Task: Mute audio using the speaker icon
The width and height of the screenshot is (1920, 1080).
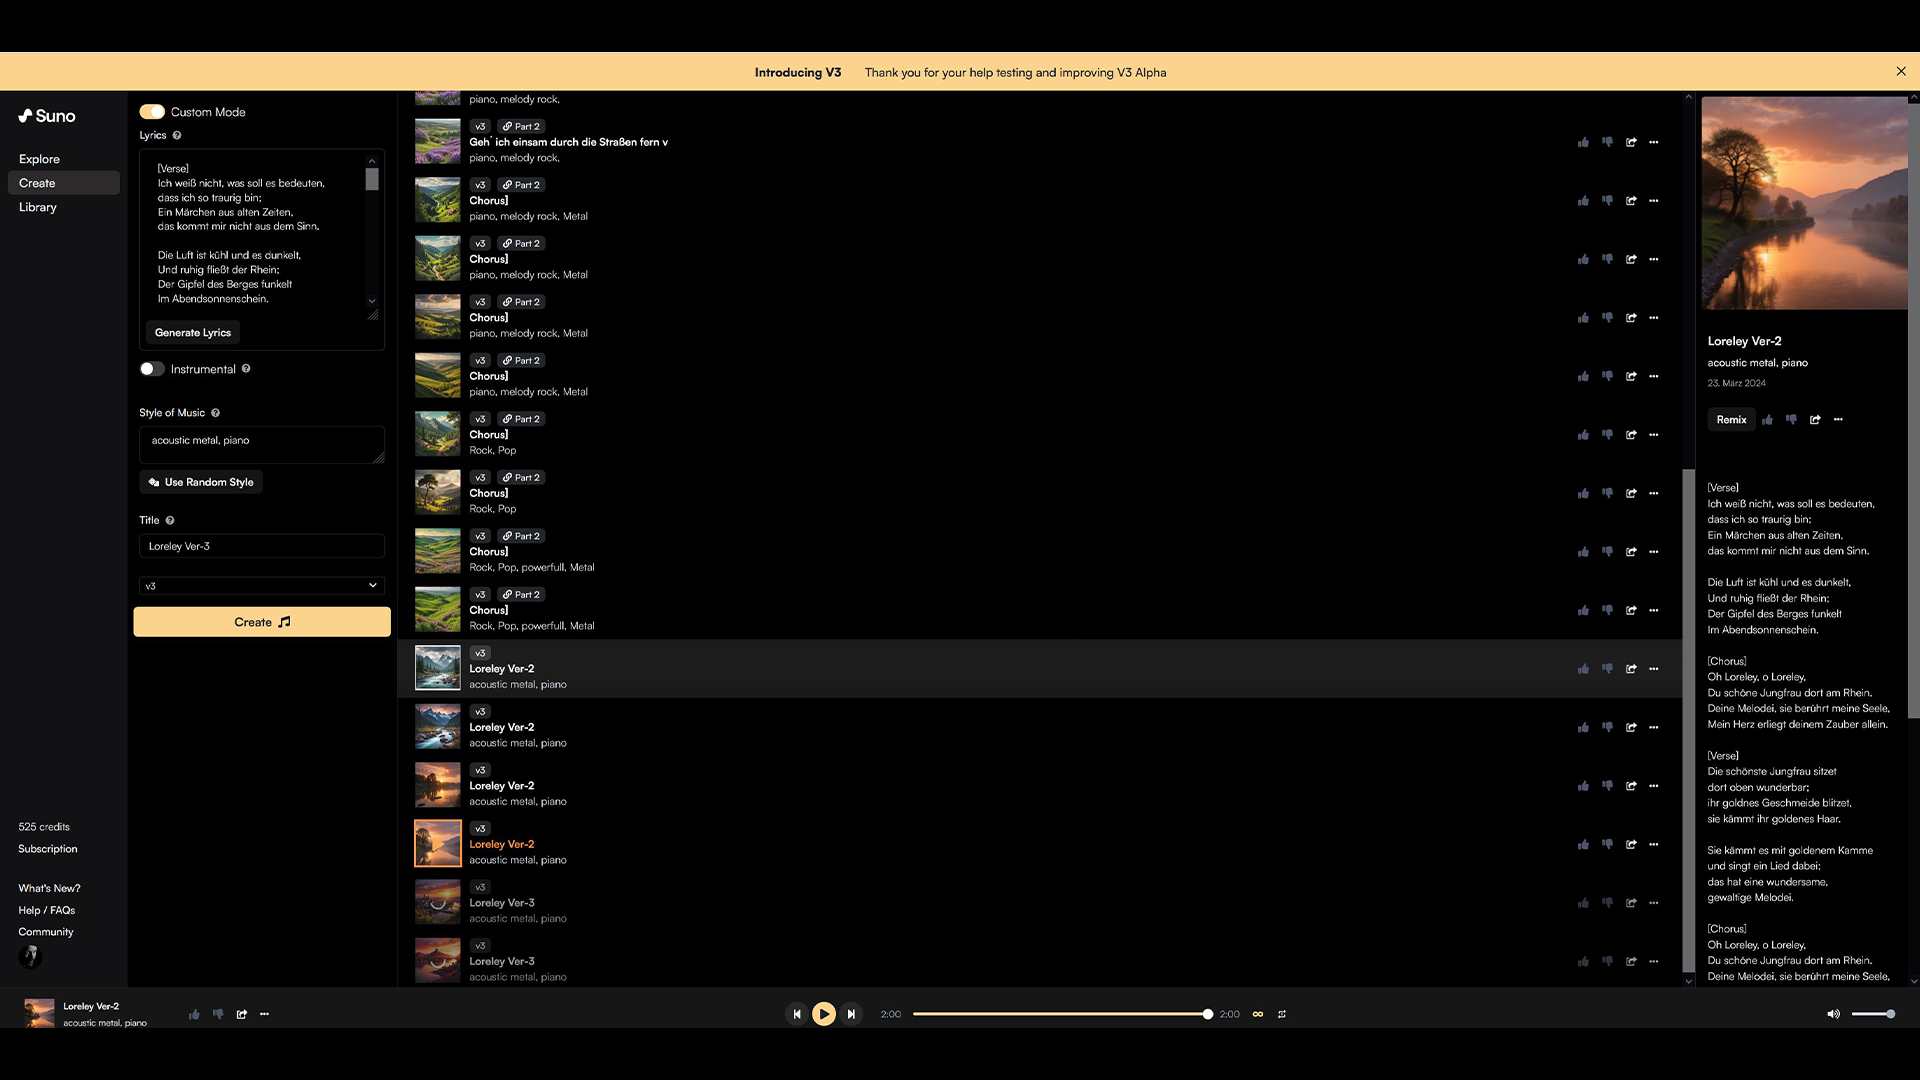Action: click(x=1833, y=1014)
